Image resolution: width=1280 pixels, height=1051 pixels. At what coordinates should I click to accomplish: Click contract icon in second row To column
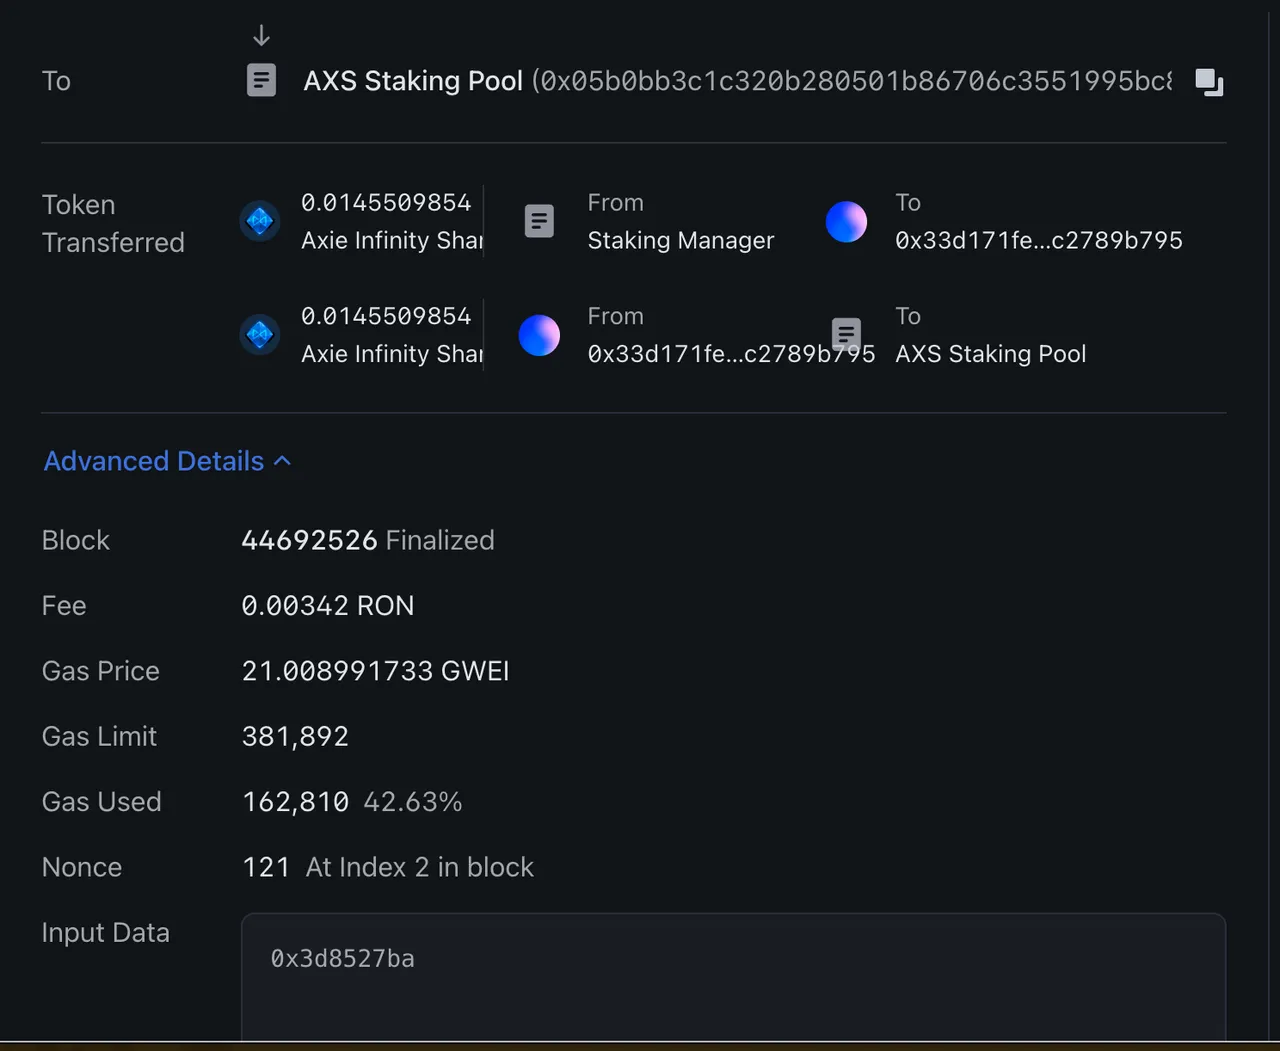[x=846, y=333]
